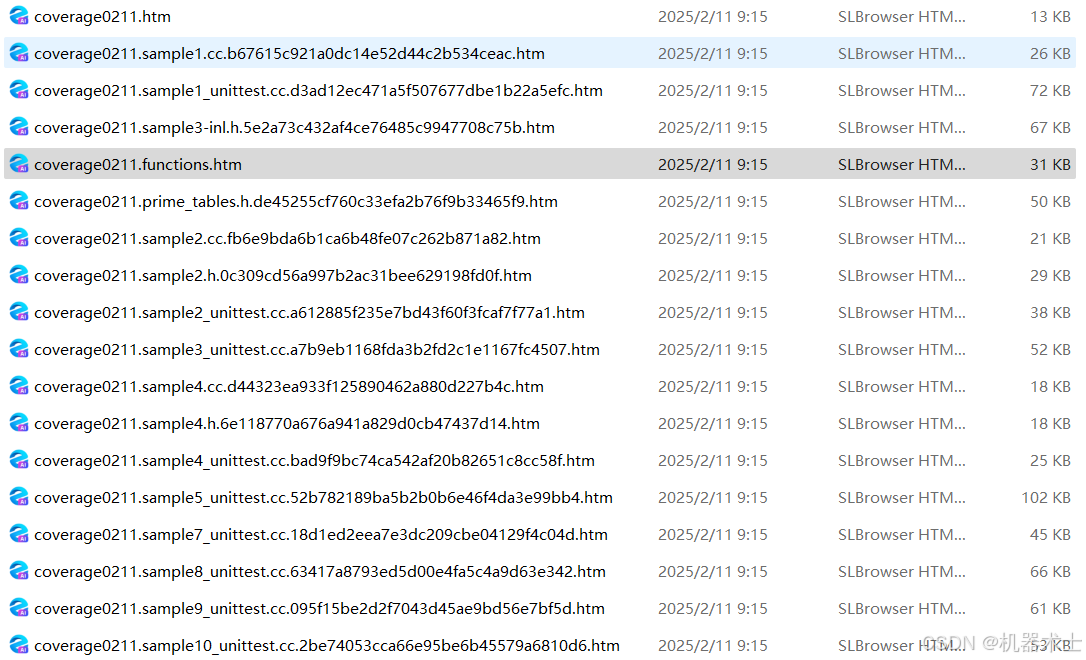Click the browser icon next to sample3-inl.h file
Viewport: 1086px width, 660px height.
coord(18,127)
